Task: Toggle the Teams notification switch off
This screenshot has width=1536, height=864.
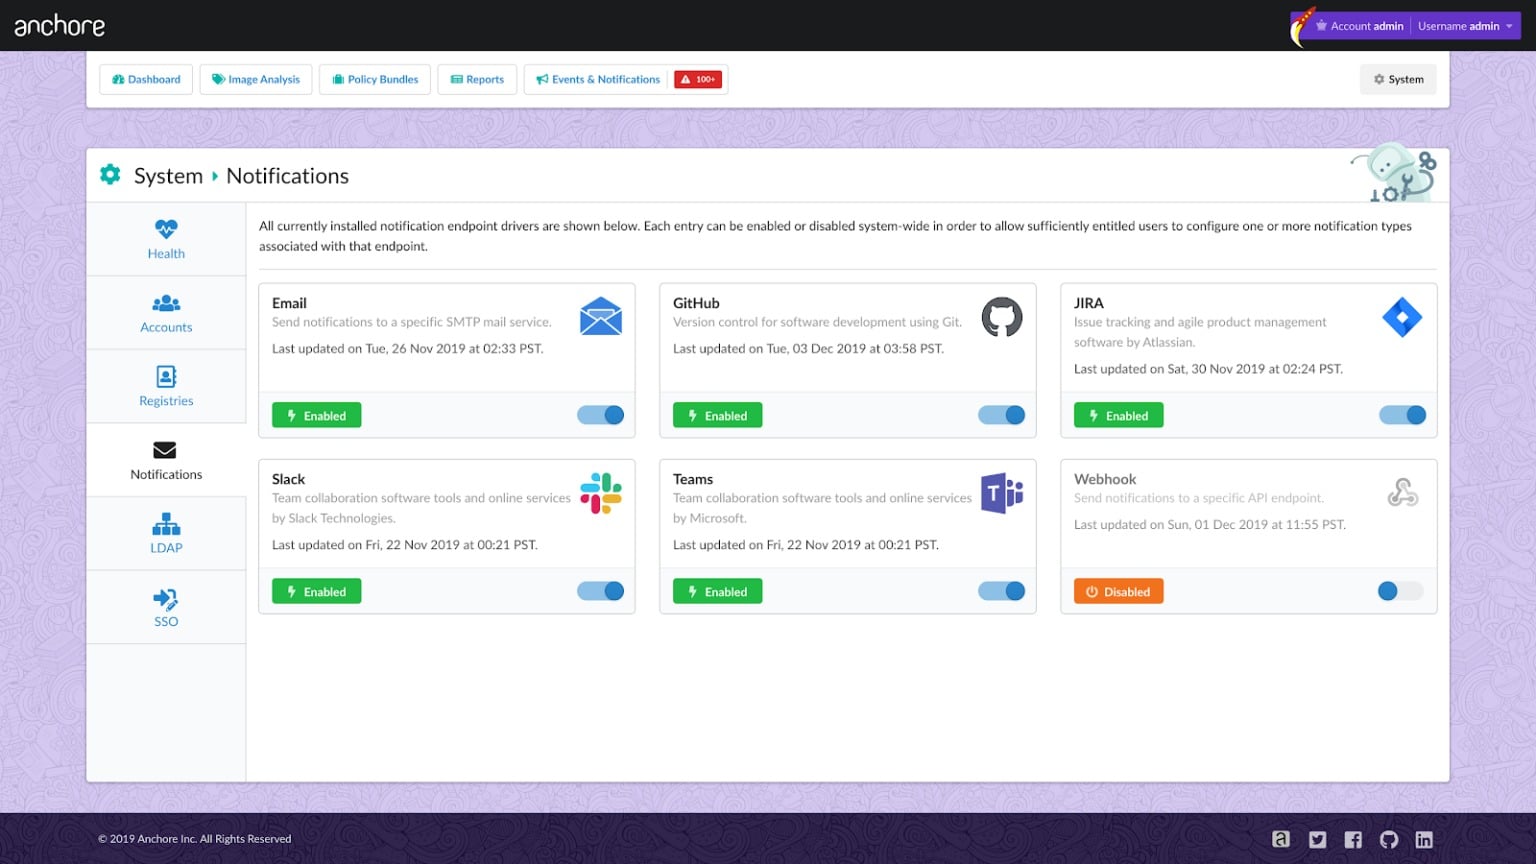Action: pos(1002,591)
